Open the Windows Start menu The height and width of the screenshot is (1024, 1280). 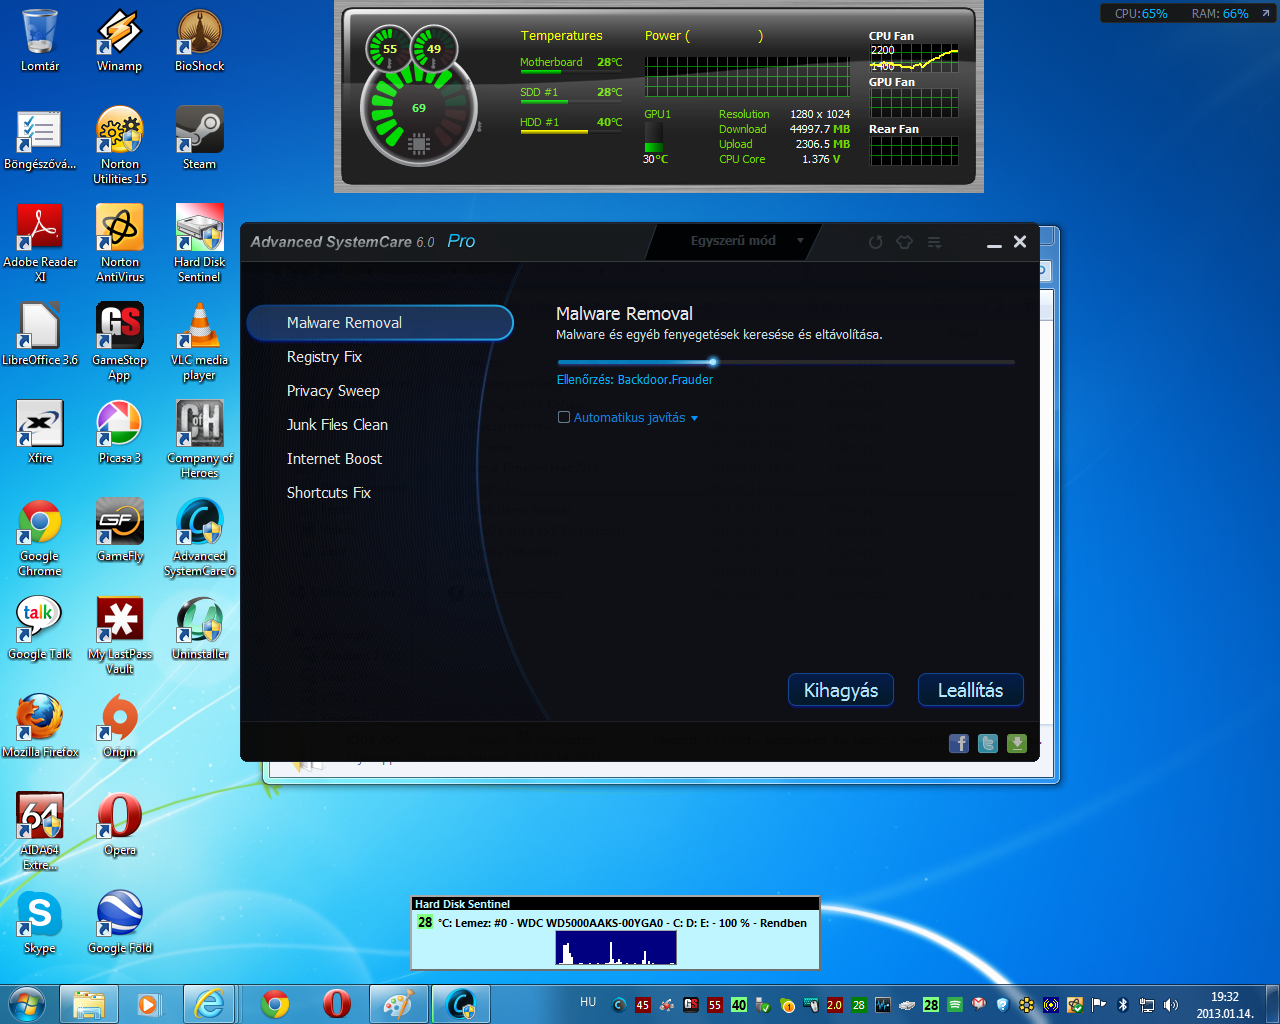click(x=27, y=1004)
